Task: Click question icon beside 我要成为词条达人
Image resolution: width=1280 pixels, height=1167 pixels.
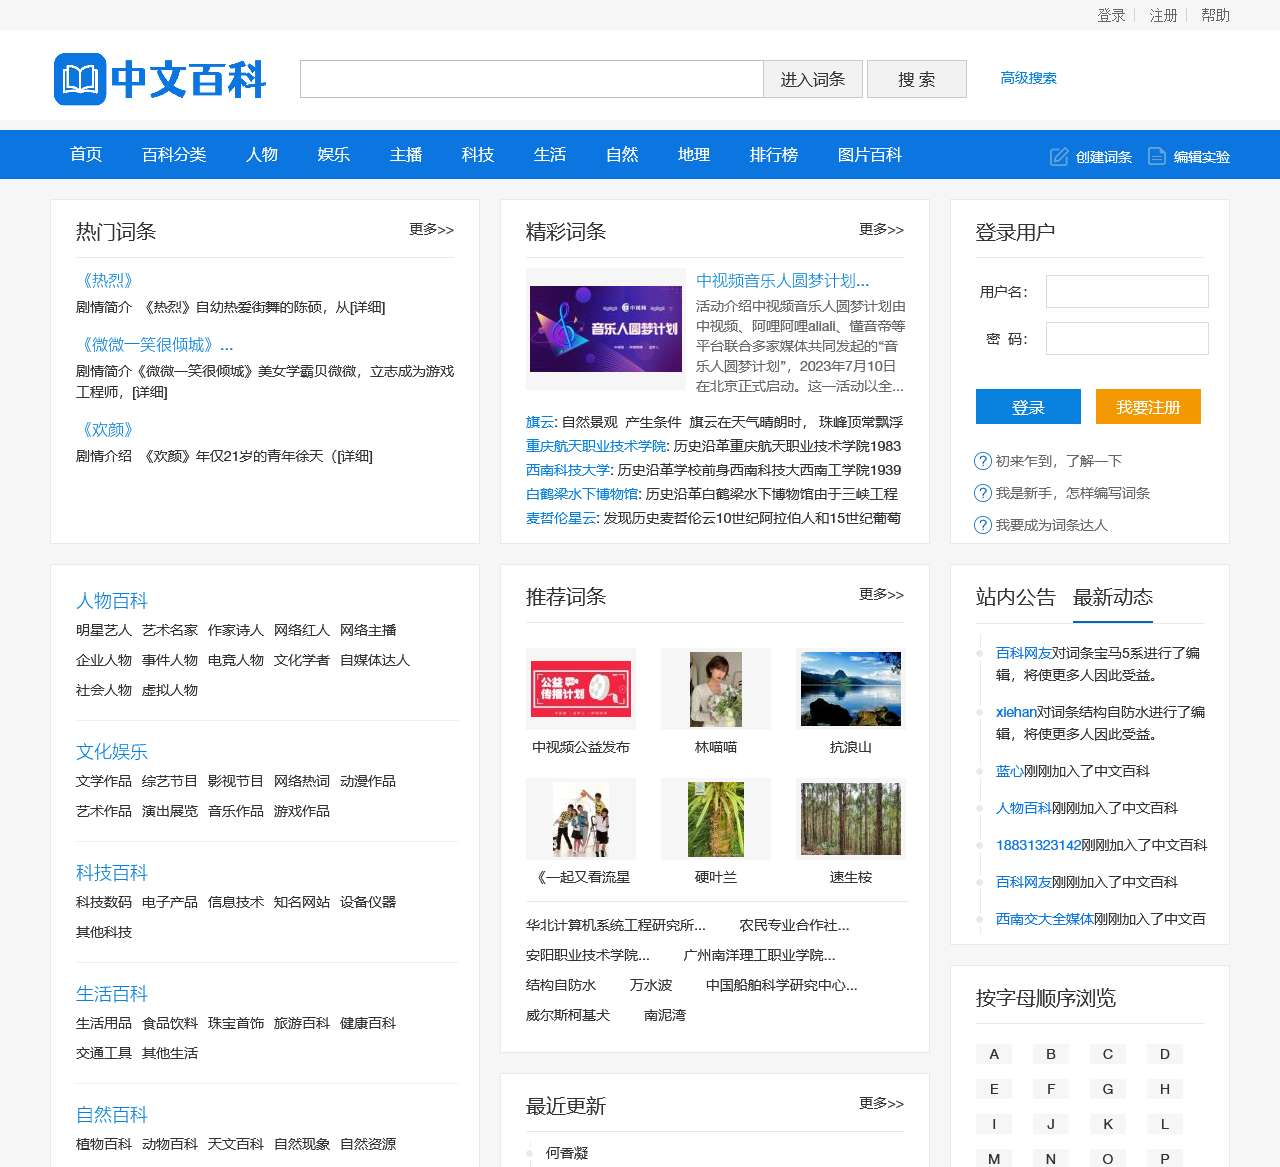Action: pos(983,525)
